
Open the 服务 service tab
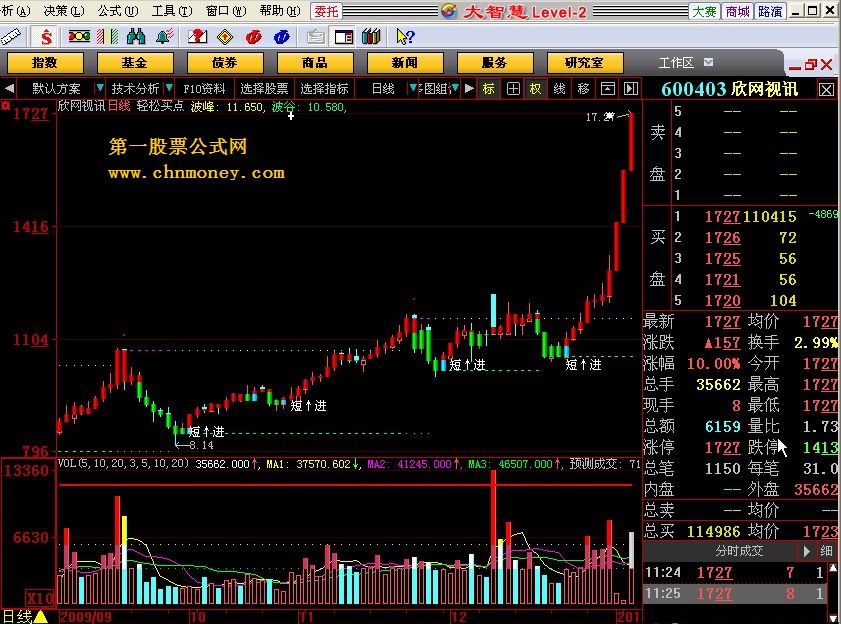(x=495, y=63)
